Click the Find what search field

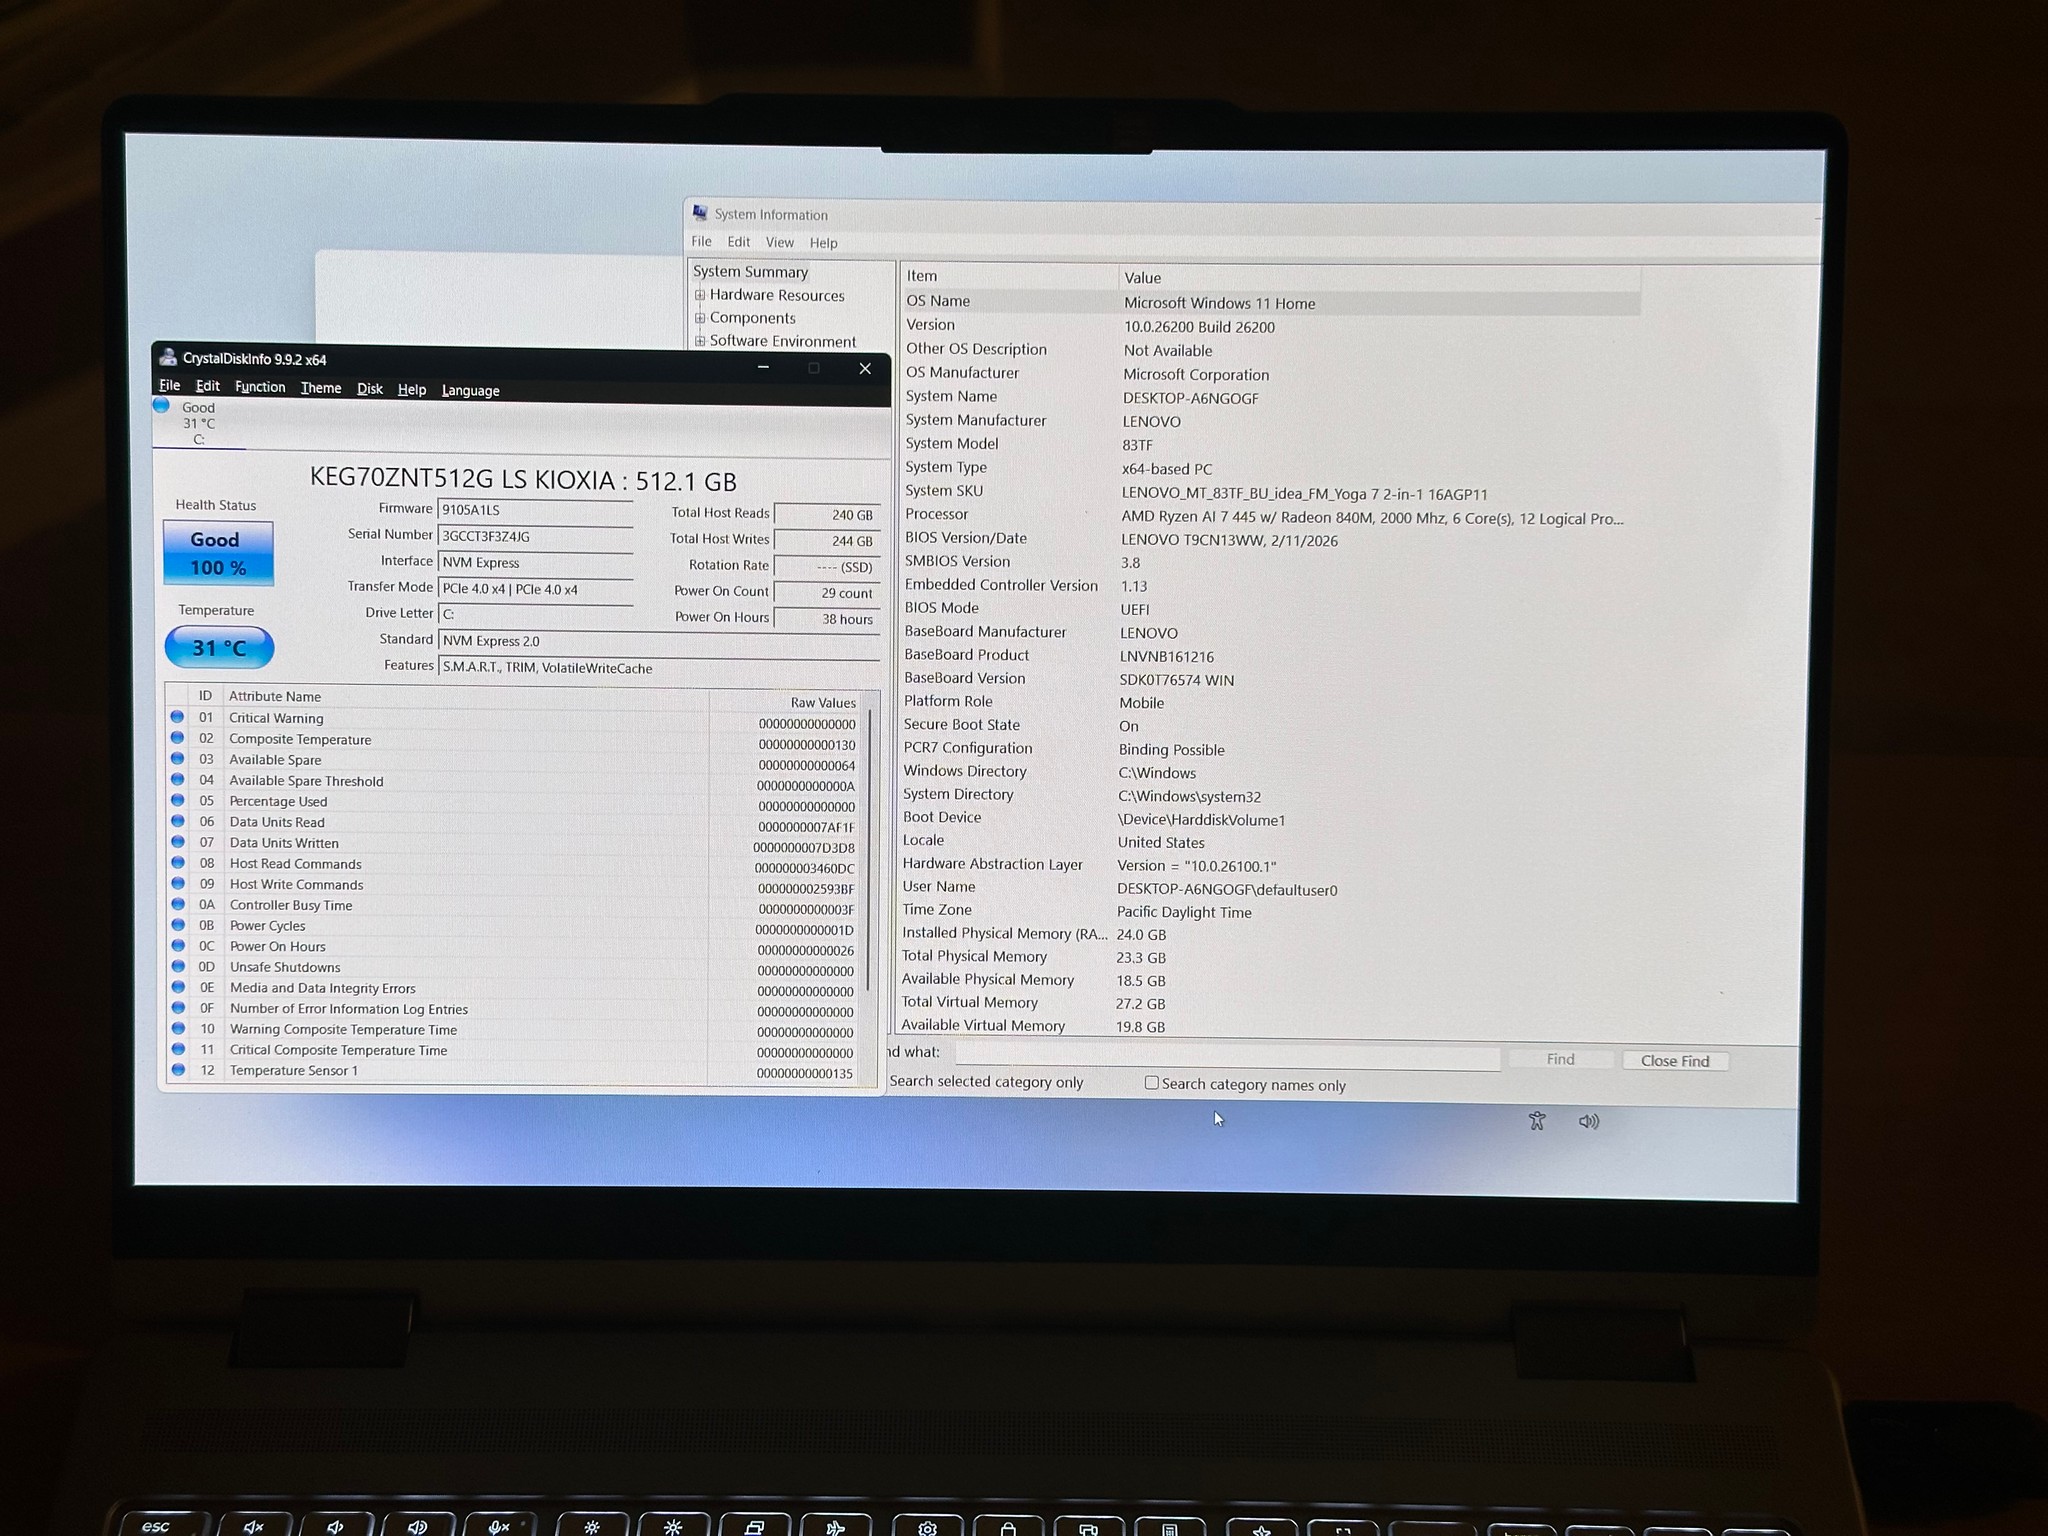tap(1227, 1055)
